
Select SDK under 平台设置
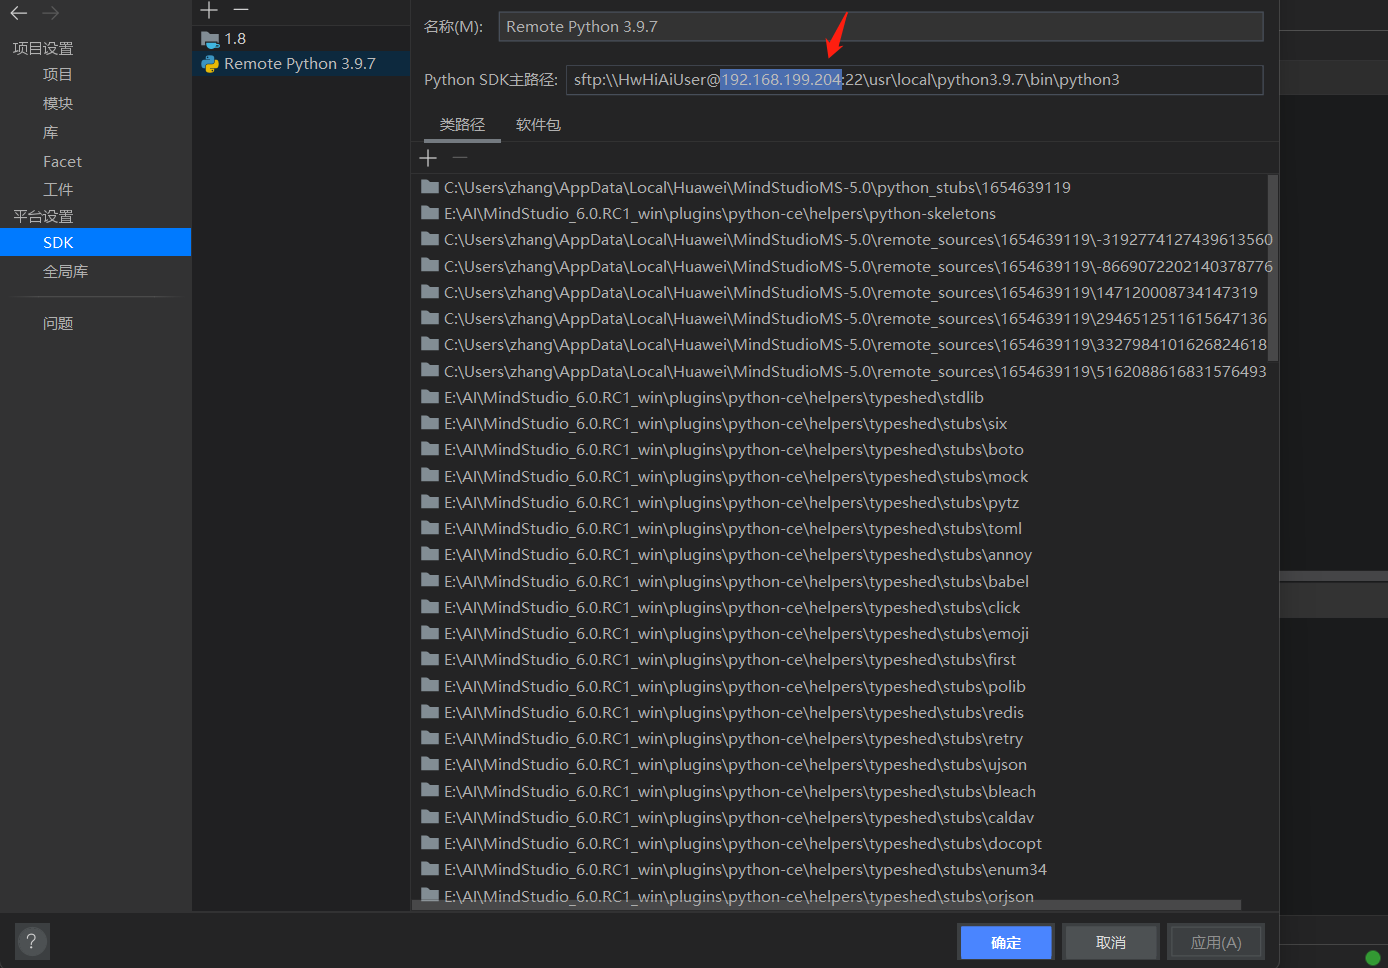tap(95, 242)
